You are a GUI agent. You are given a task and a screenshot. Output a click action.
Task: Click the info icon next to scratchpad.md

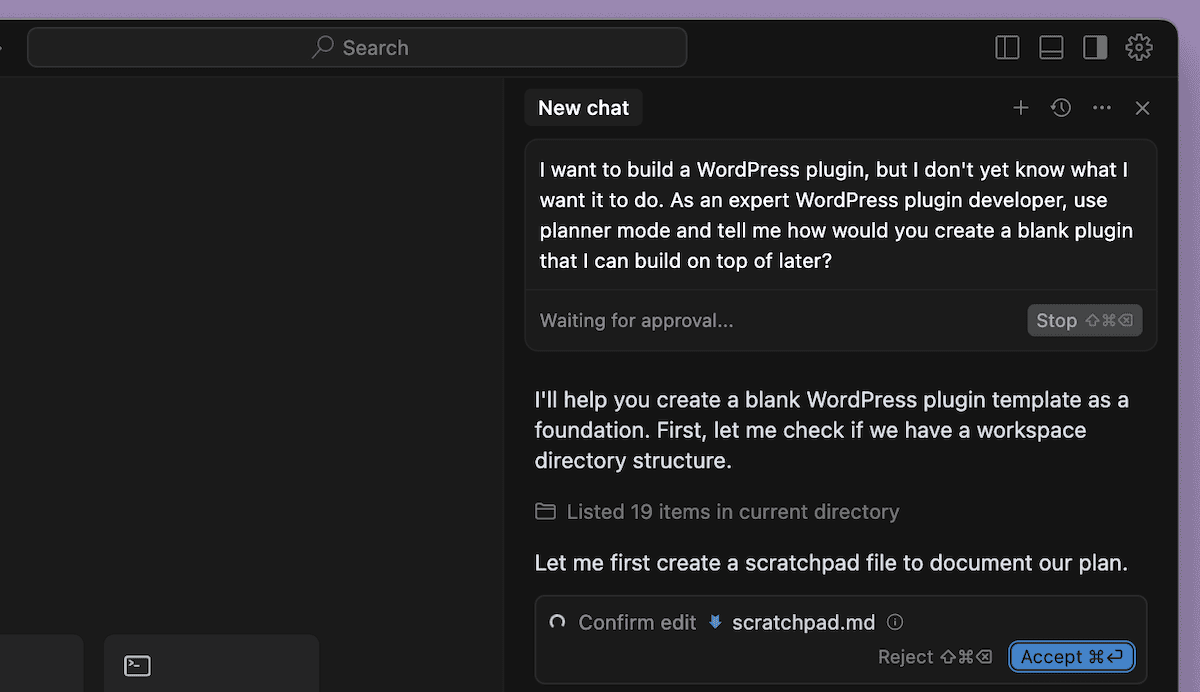(895, 622)
